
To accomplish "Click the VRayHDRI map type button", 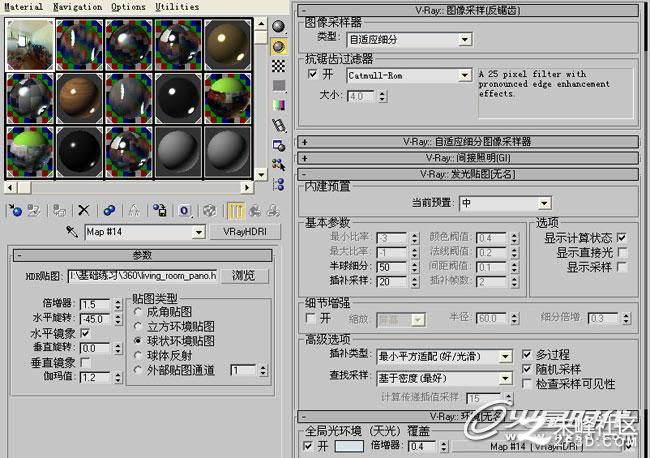I will (x=245, y=232).
